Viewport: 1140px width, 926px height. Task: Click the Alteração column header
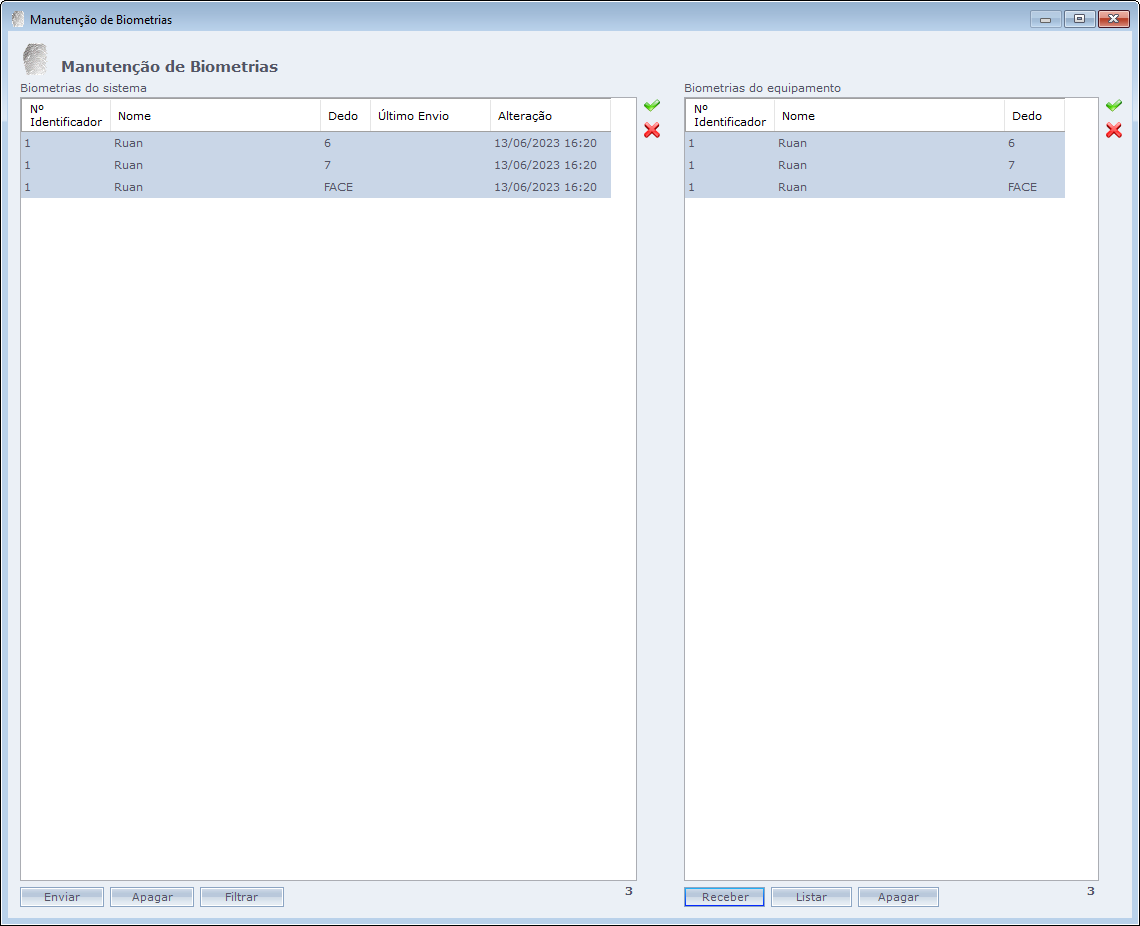point(550,116)
